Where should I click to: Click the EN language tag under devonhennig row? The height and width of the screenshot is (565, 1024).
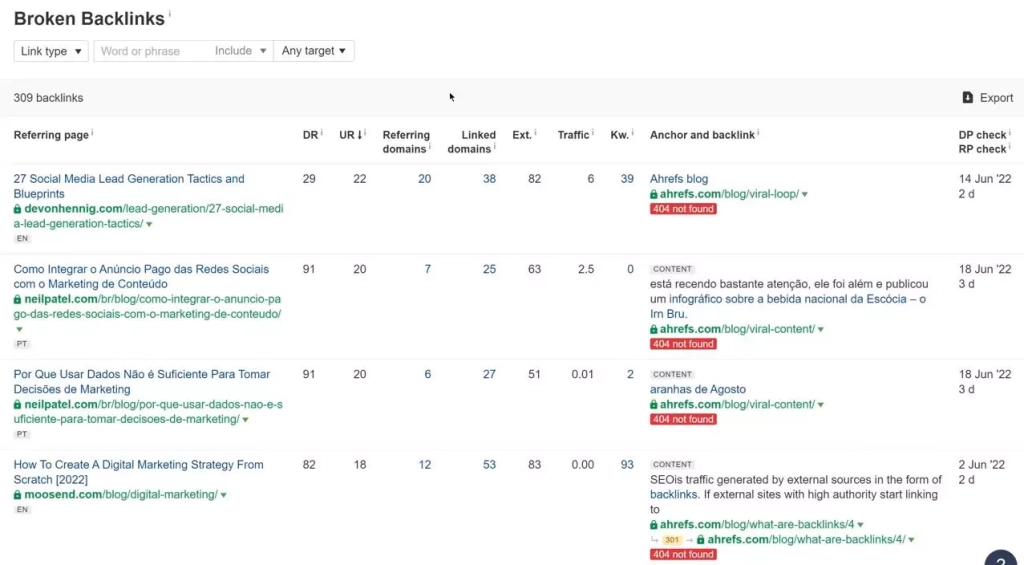click(x=22, y=238)
